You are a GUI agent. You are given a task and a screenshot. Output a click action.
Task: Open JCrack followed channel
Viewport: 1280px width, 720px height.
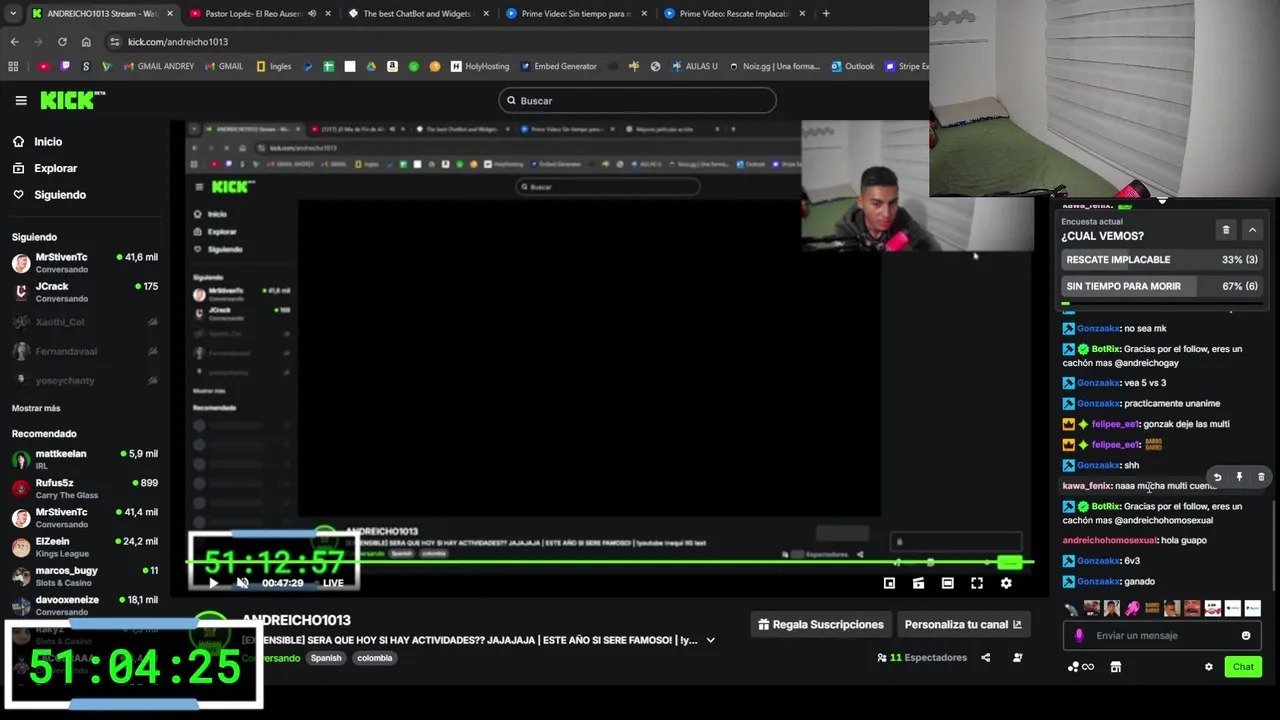(85, 292)
